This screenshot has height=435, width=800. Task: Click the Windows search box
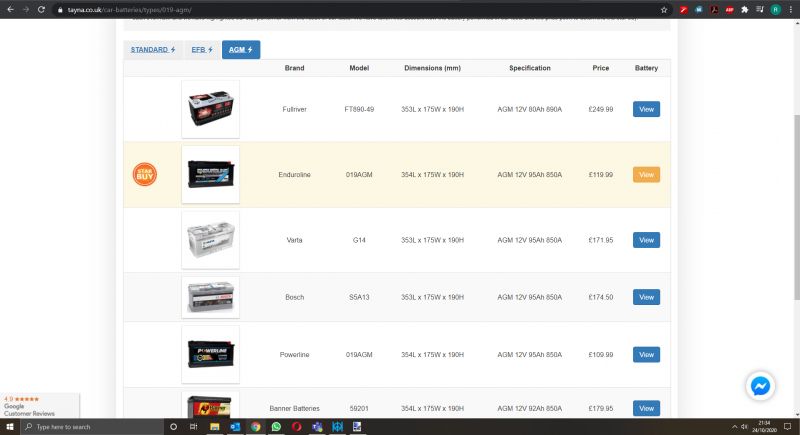click(92, 427)
